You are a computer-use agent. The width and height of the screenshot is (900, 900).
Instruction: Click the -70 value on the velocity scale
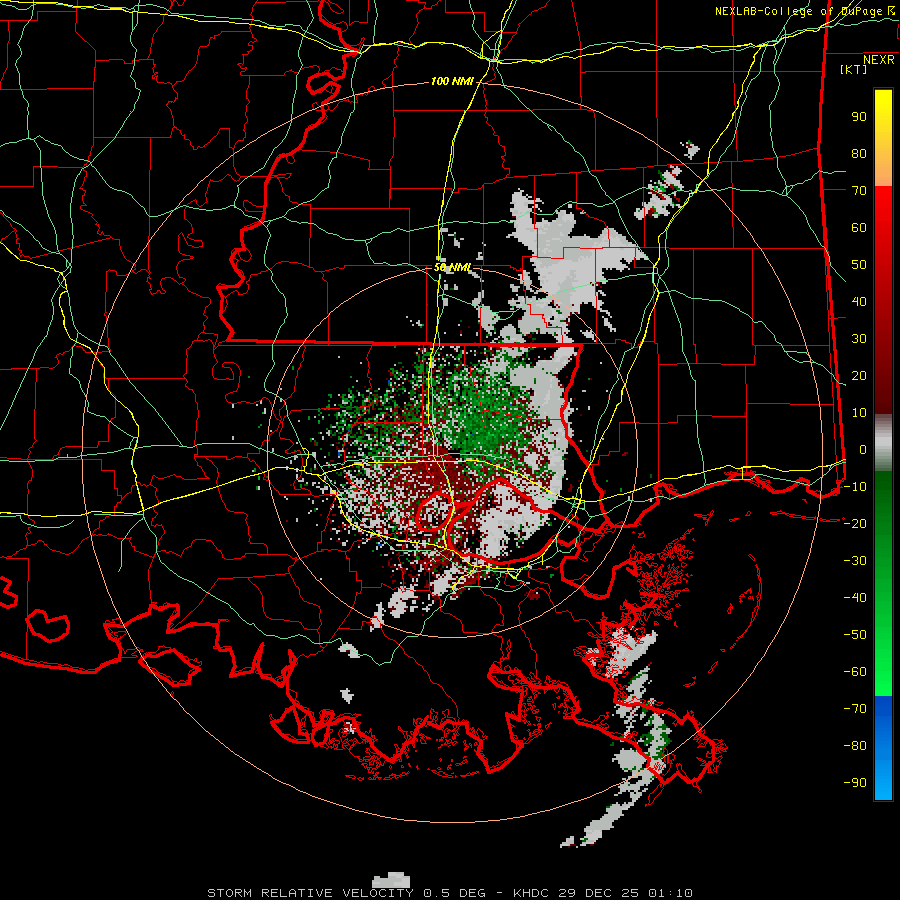click(855, 709)
